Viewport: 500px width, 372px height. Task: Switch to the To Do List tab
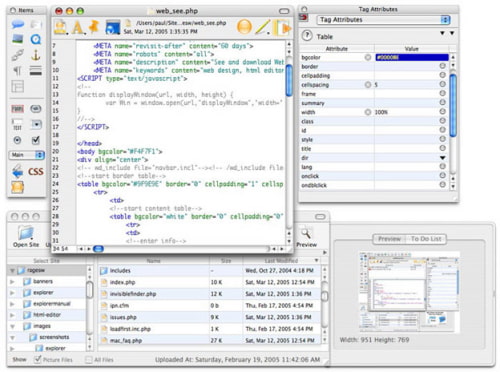pos(426,239)
